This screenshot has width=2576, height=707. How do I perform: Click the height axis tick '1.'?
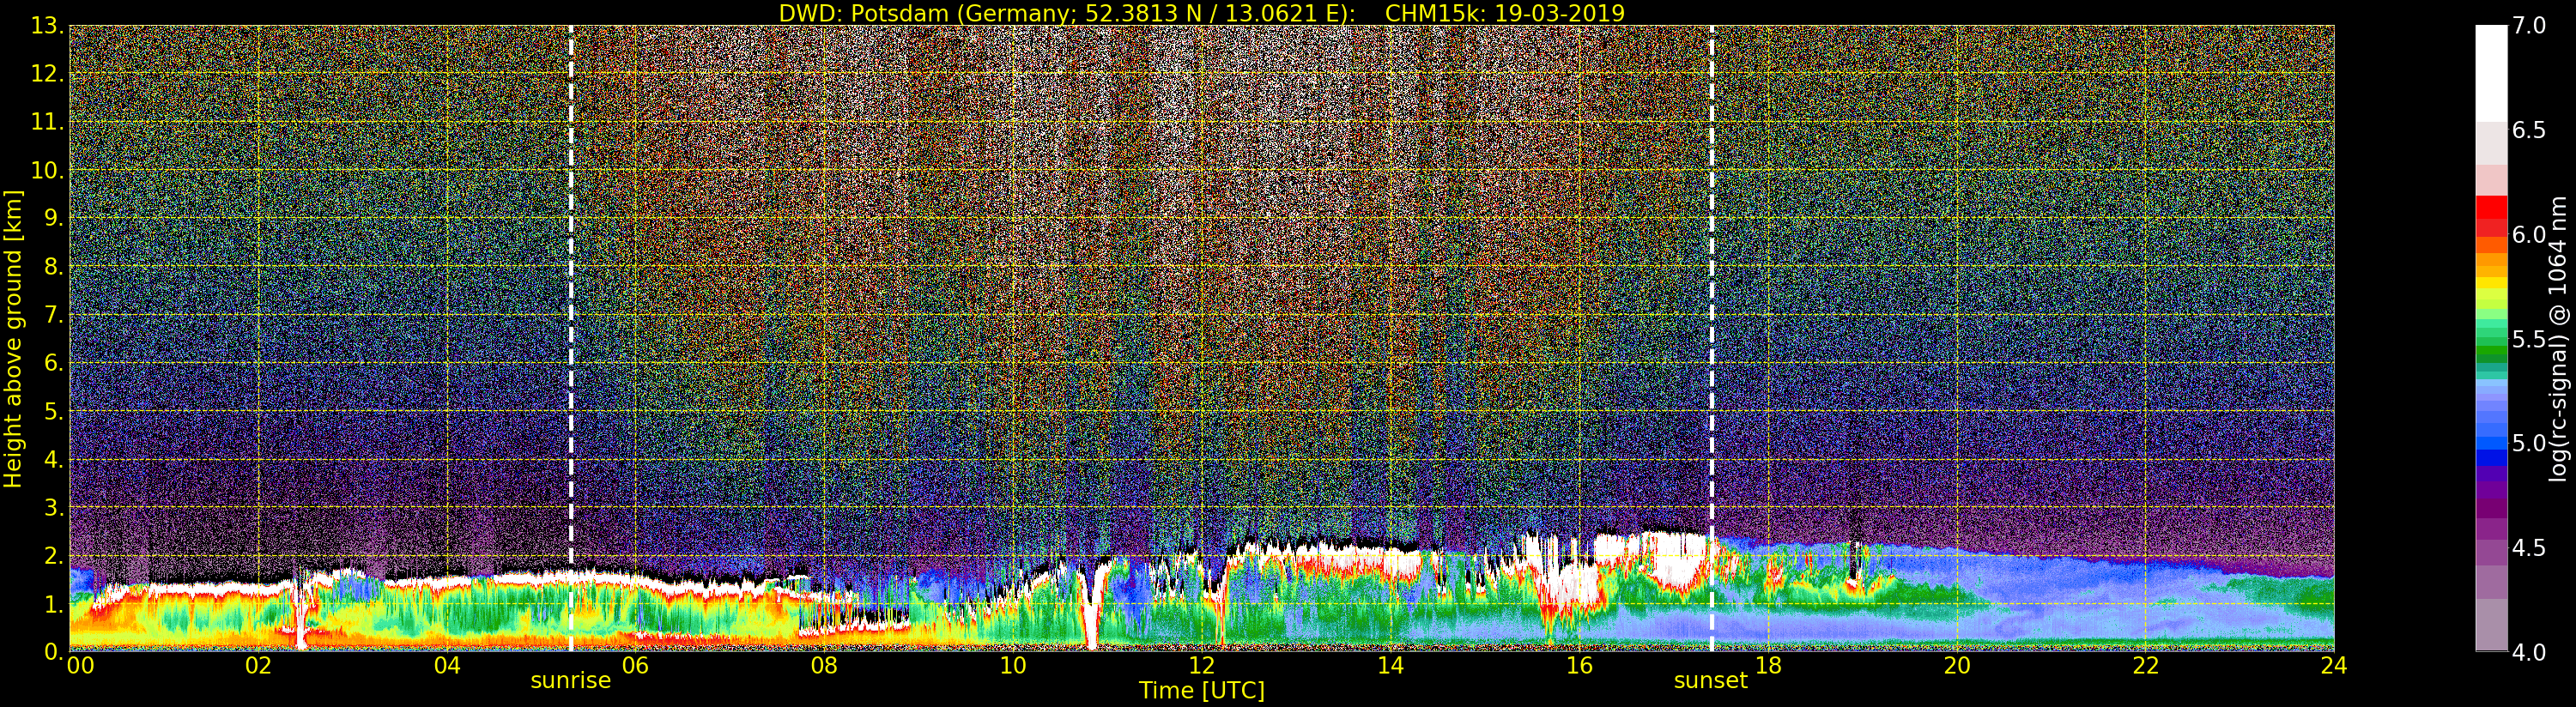[54, 604]
